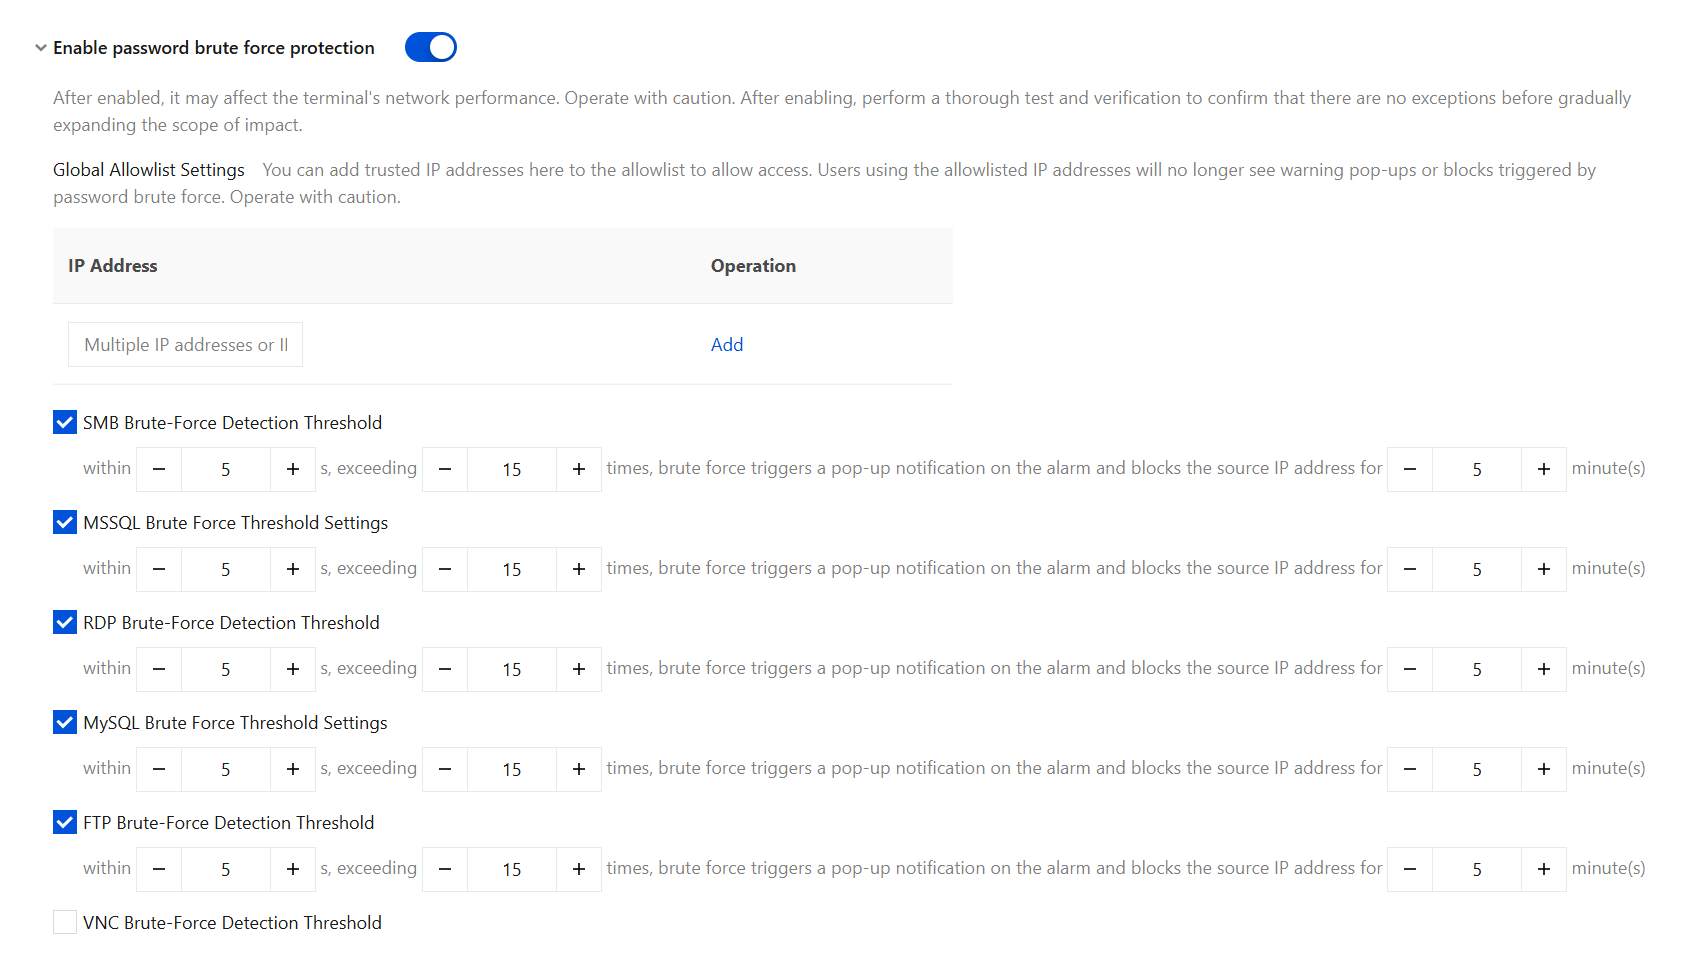Enable VNC Brute-Force Detection Threshold checkbox
This screenshot has height=973, width=1681.
pos(65,922)
